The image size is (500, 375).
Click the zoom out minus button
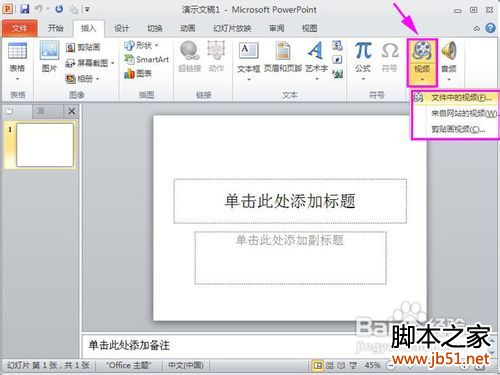click(391, 366)
